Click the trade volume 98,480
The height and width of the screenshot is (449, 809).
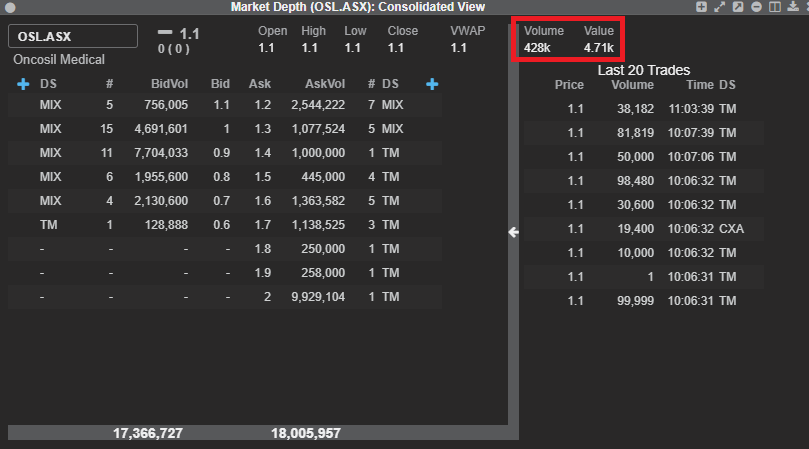pyautogui.click(x=635, y=181)
